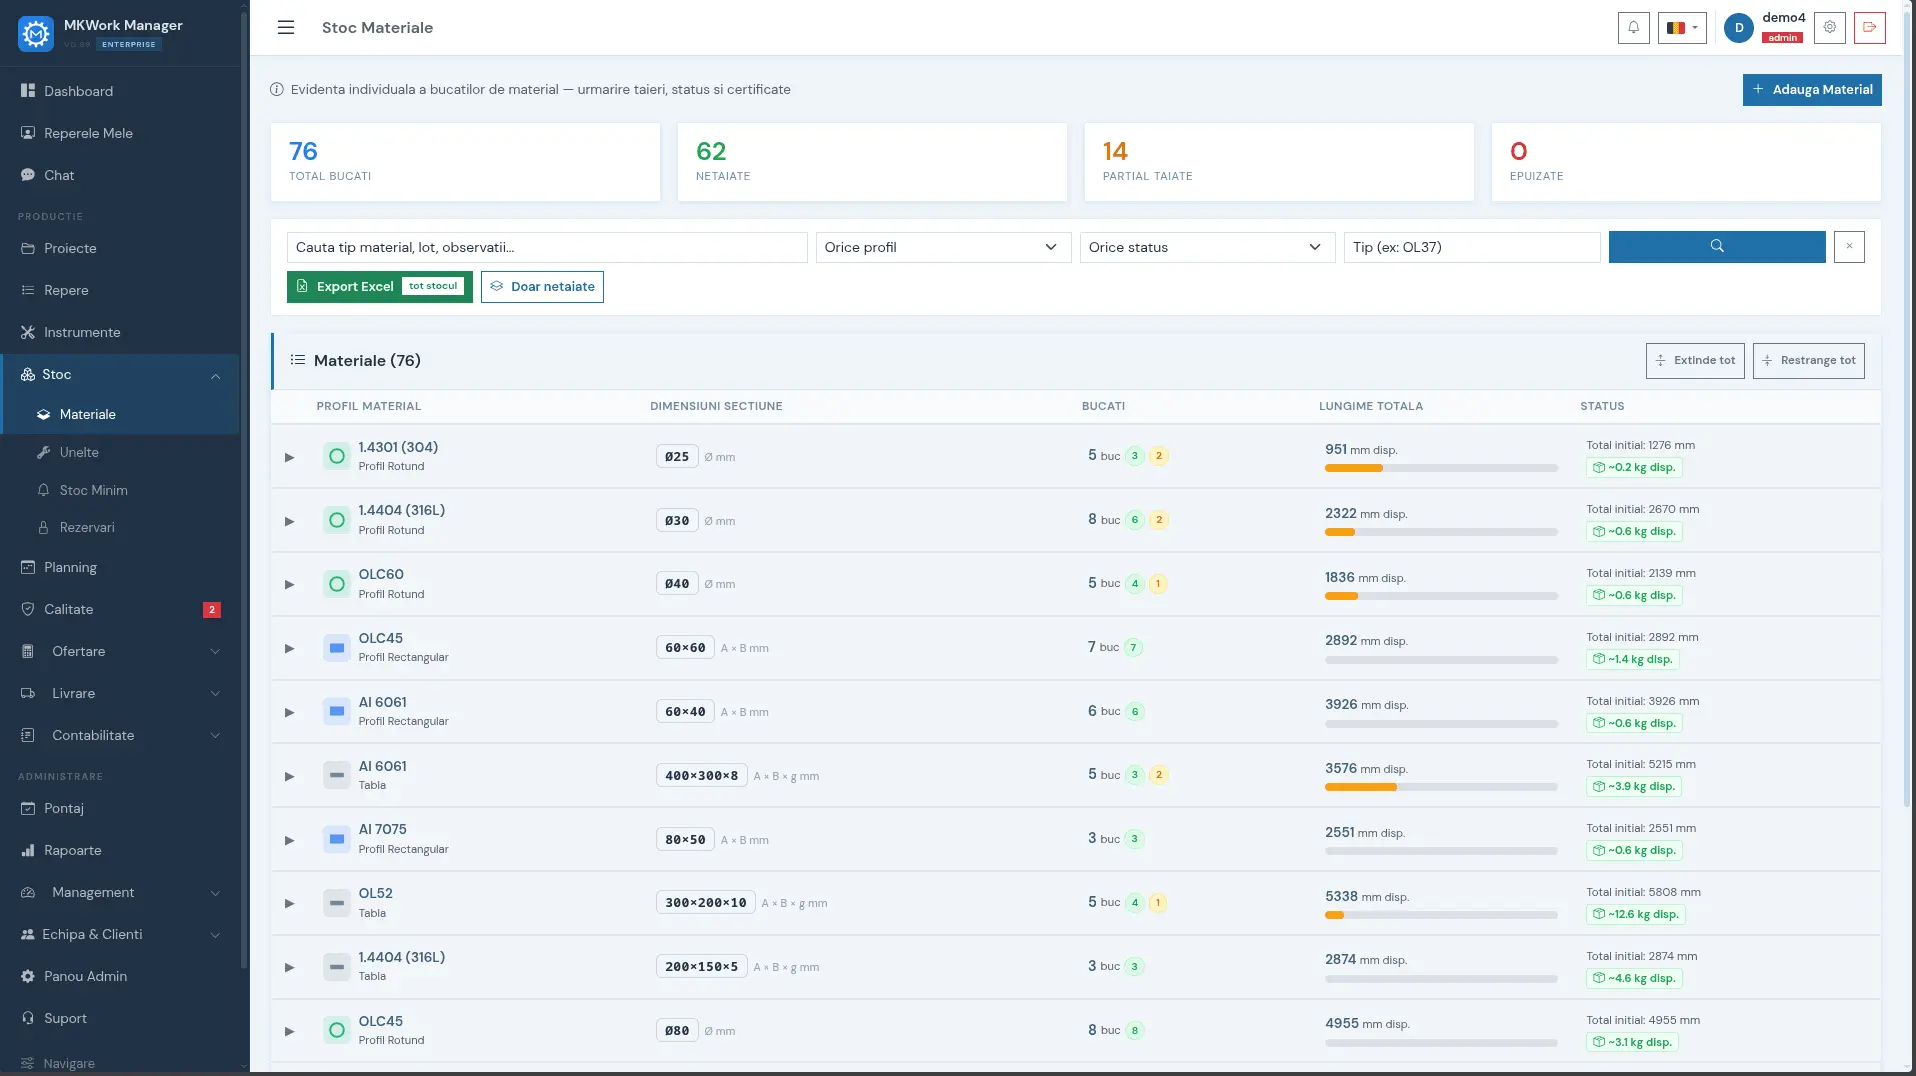Viewport: 1916px width, 1076px height.
Task: Click the Al 7075 rectangular profile icon
Action: pos(337,839)
